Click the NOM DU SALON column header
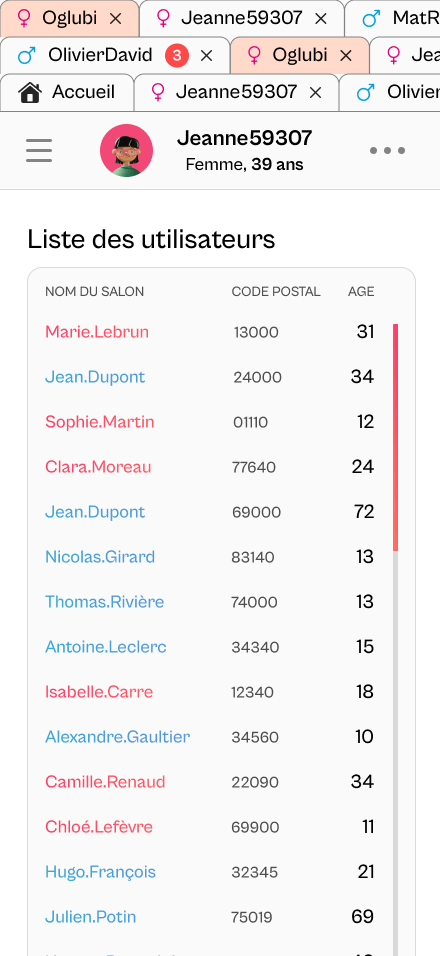The height and width of the screenshot is (956, 440). click(x=94, y=291)
